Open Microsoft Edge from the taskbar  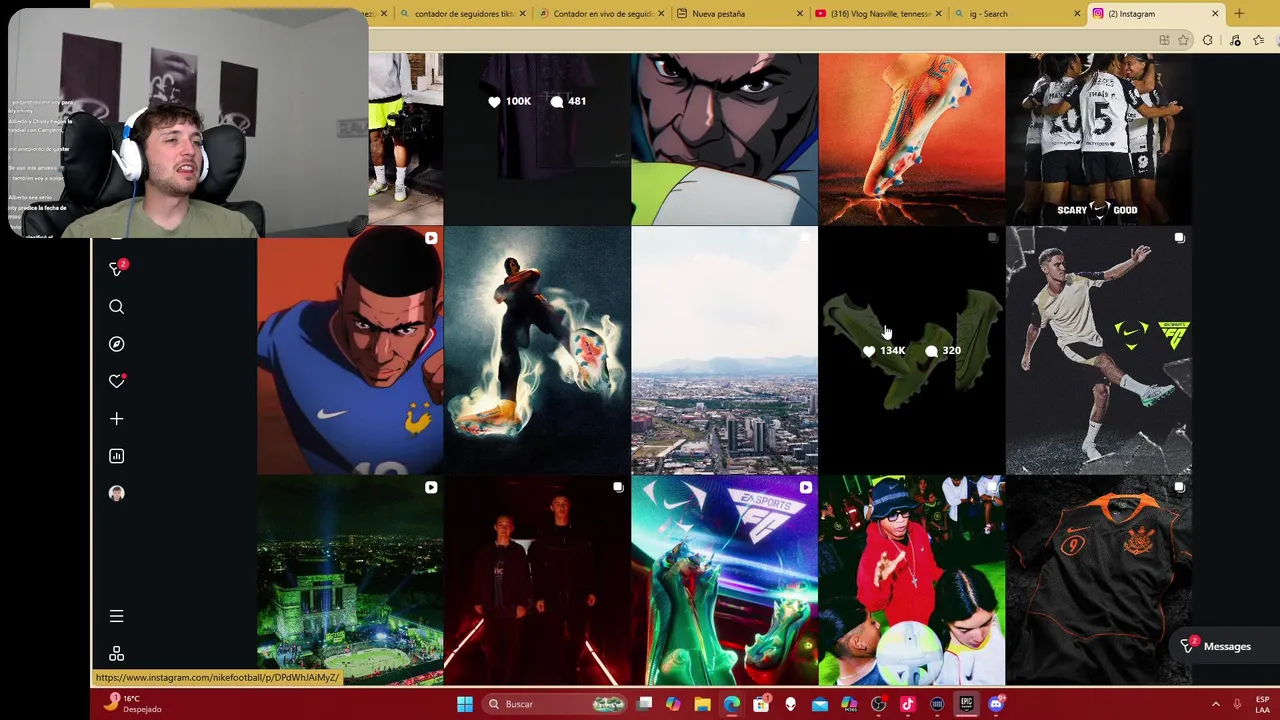(x=732, y=704)
